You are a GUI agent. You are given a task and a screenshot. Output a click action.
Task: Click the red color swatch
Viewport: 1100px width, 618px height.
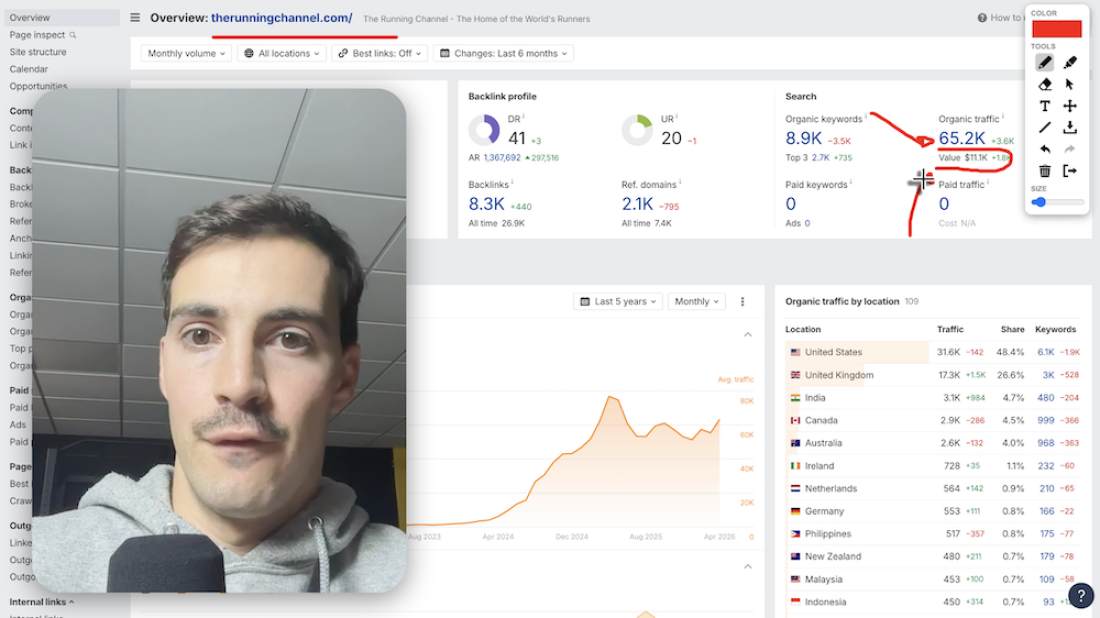[1057, 27]
